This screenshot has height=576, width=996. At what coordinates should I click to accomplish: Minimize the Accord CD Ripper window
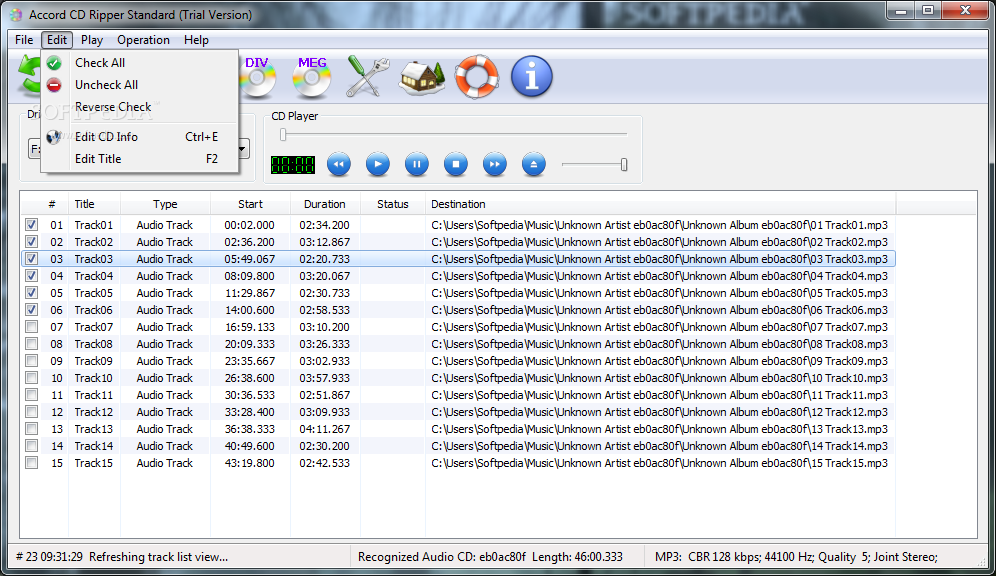point(901,11)
